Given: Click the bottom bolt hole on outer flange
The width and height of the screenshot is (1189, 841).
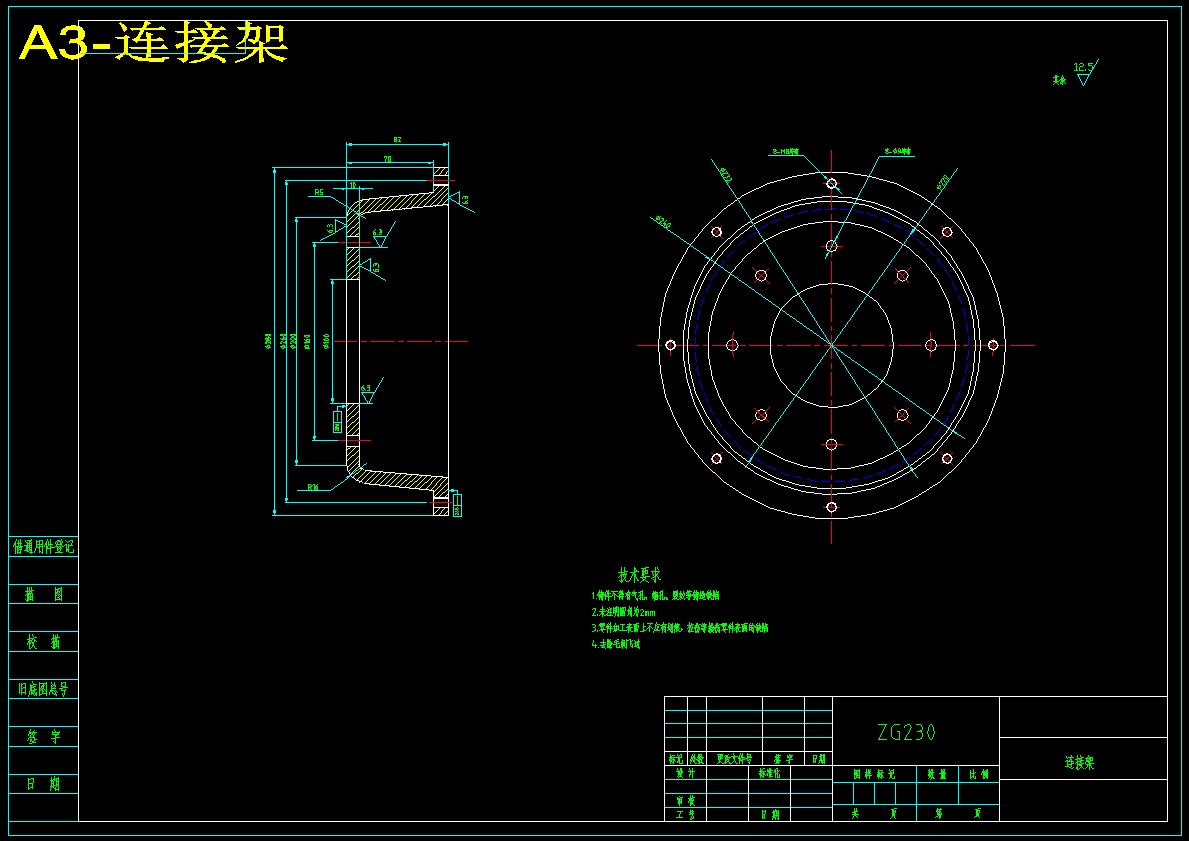Looking at the screenshot, I should [x=832, y=507].
